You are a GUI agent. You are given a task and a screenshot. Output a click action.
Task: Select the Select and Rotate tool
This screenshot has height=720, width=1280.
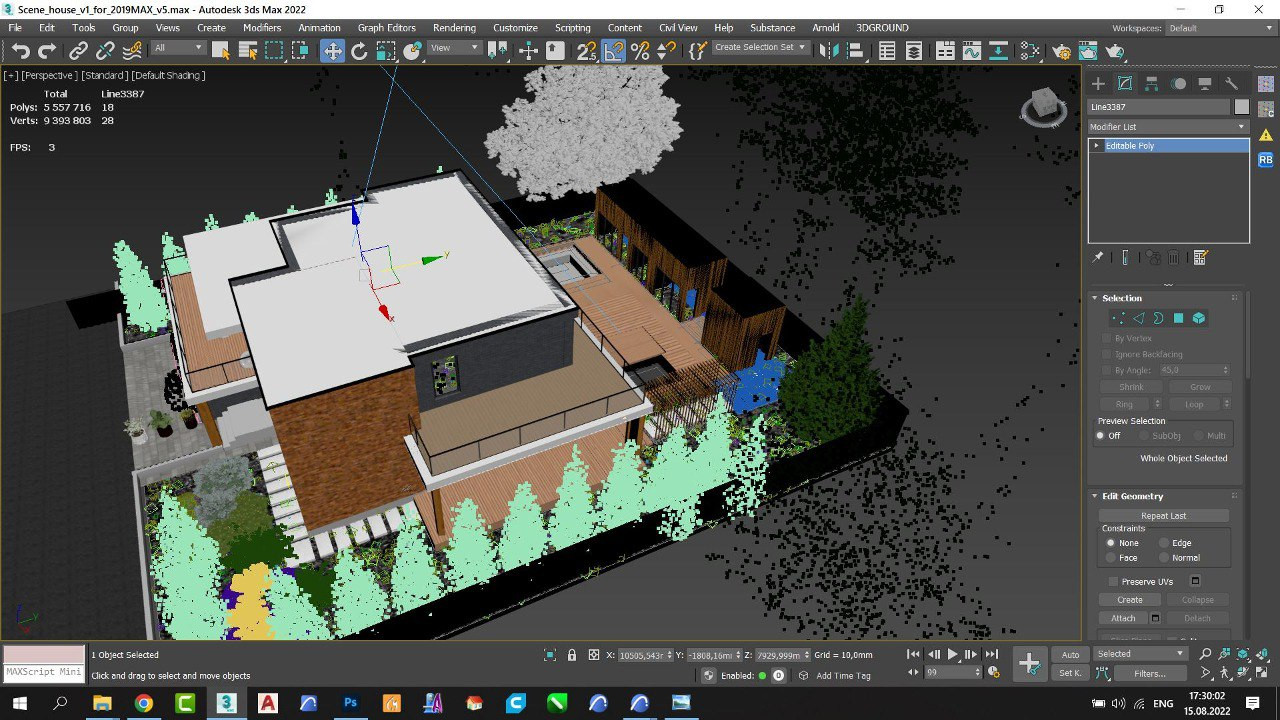(359, 51)
